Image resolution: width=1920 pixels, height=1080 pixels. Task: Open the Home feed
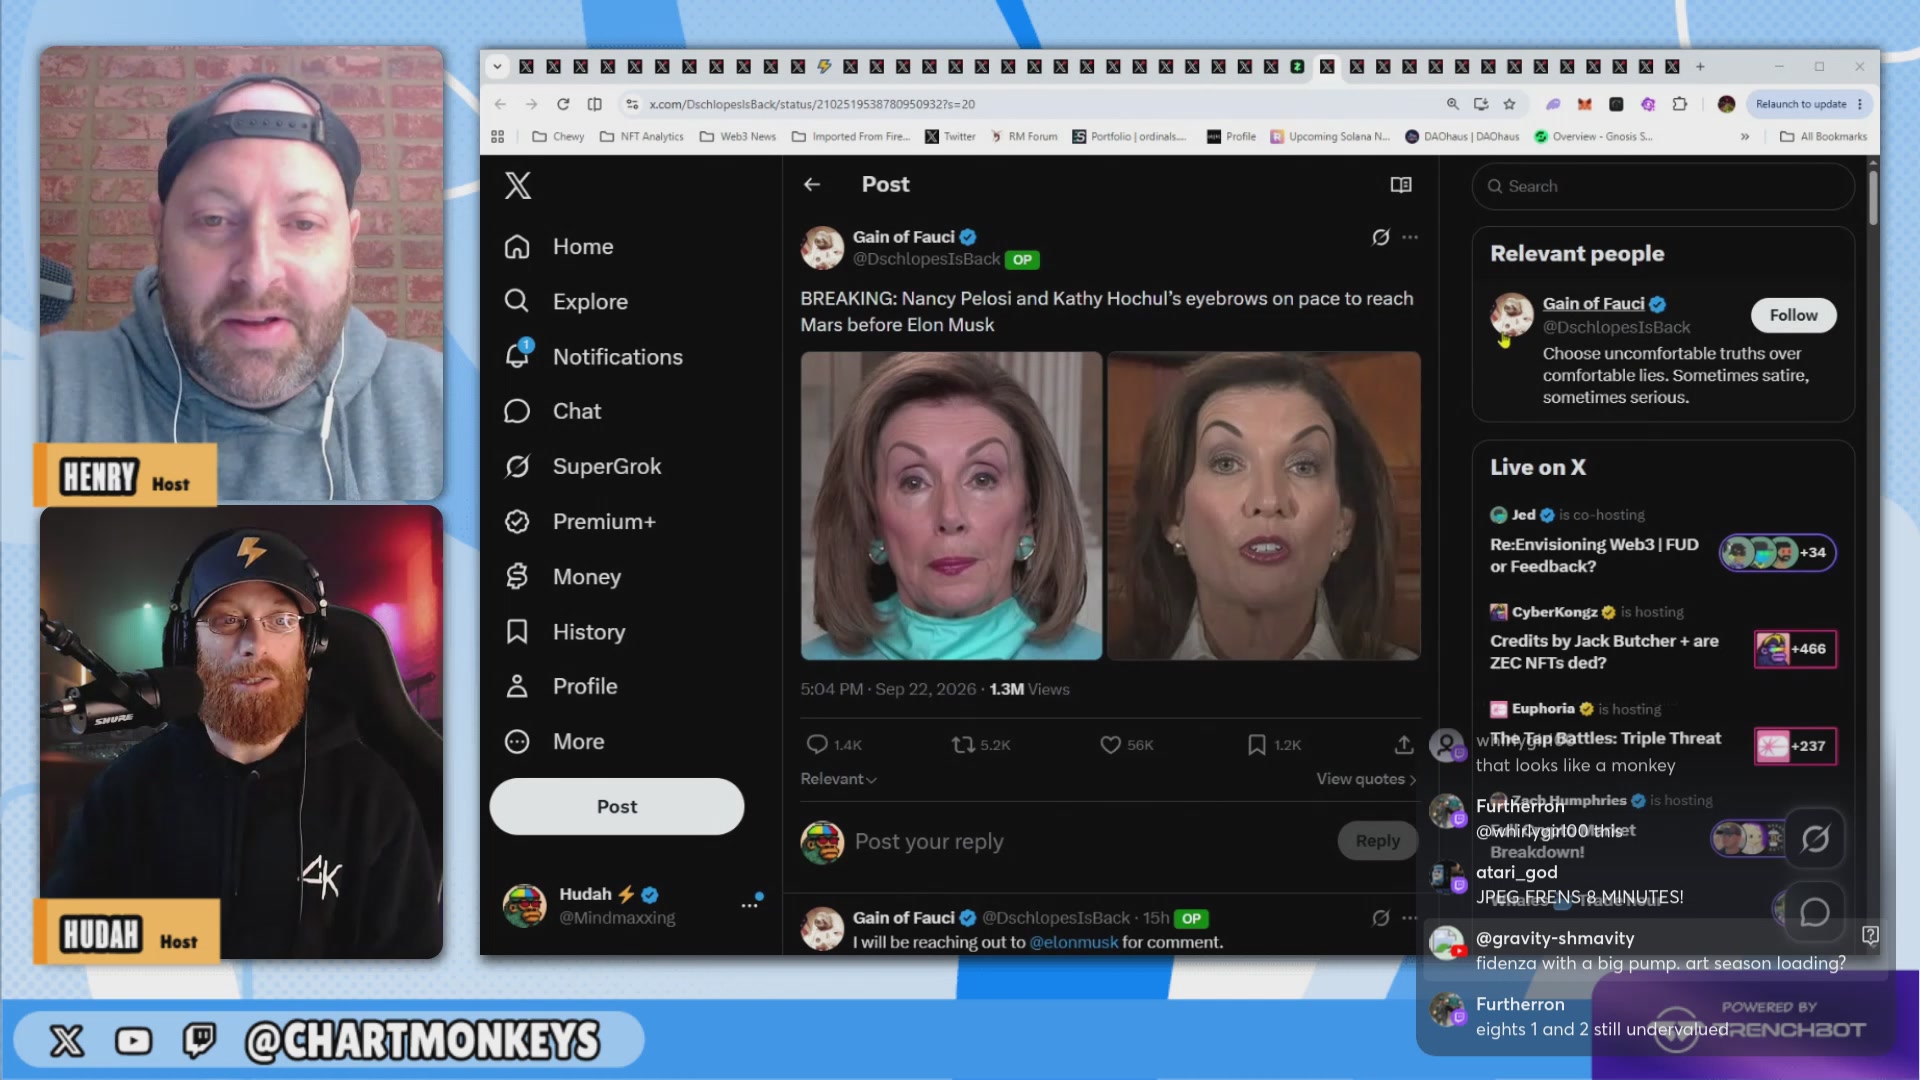(x=559, y=246)
